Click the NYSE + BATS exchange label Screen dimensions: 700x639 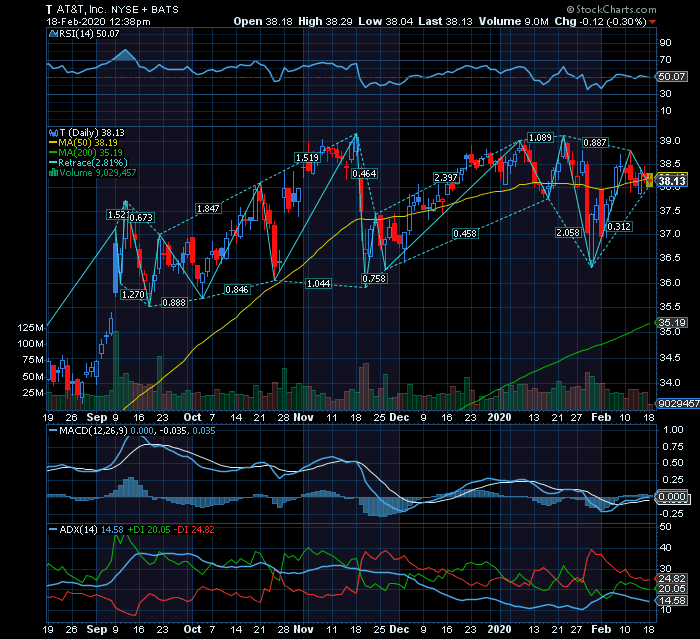coord(145,9)
